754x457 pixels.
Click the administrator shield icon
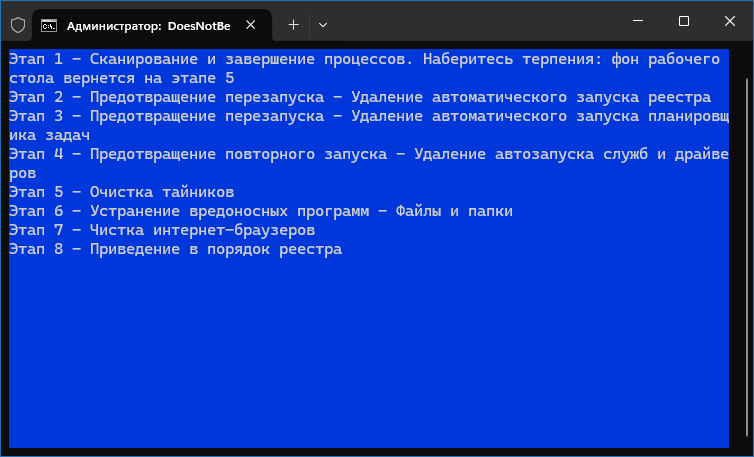(x=17, y=23)
